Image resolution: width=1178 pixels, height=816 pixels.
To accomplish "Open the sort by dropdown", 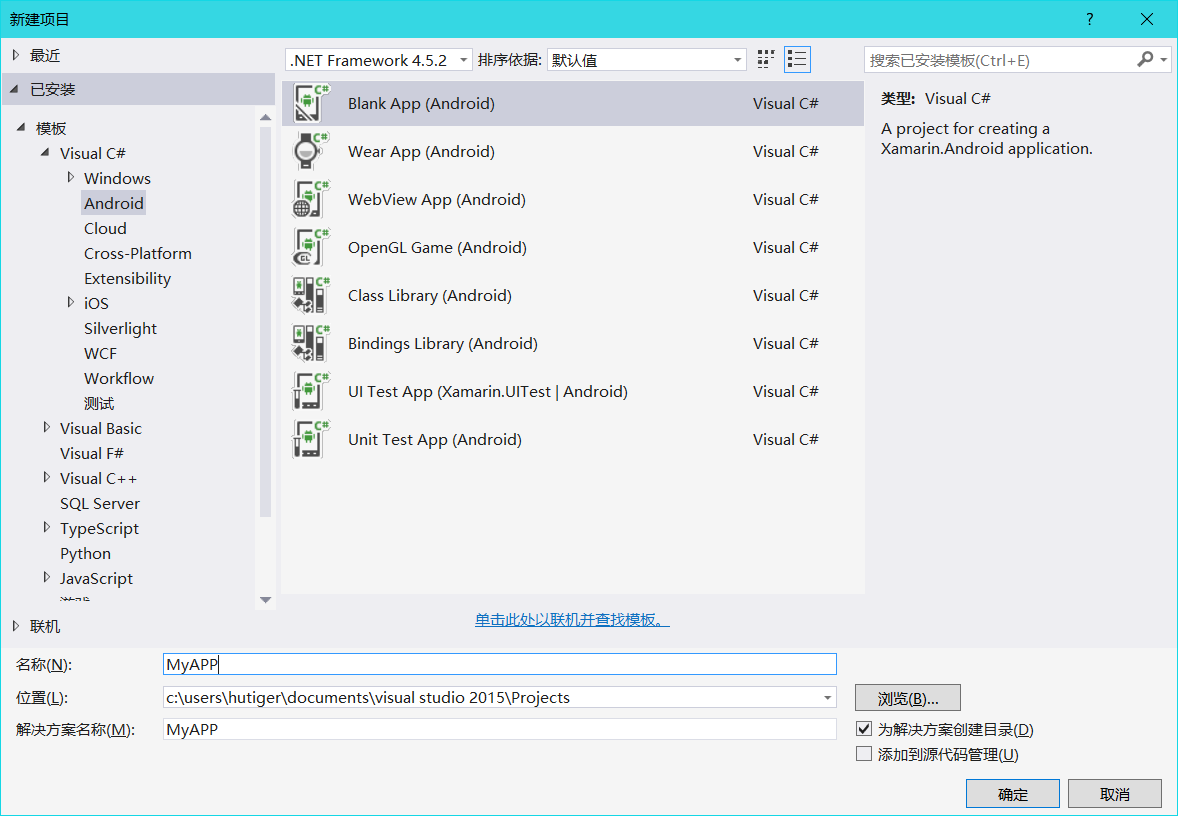I will click(647, 60).
